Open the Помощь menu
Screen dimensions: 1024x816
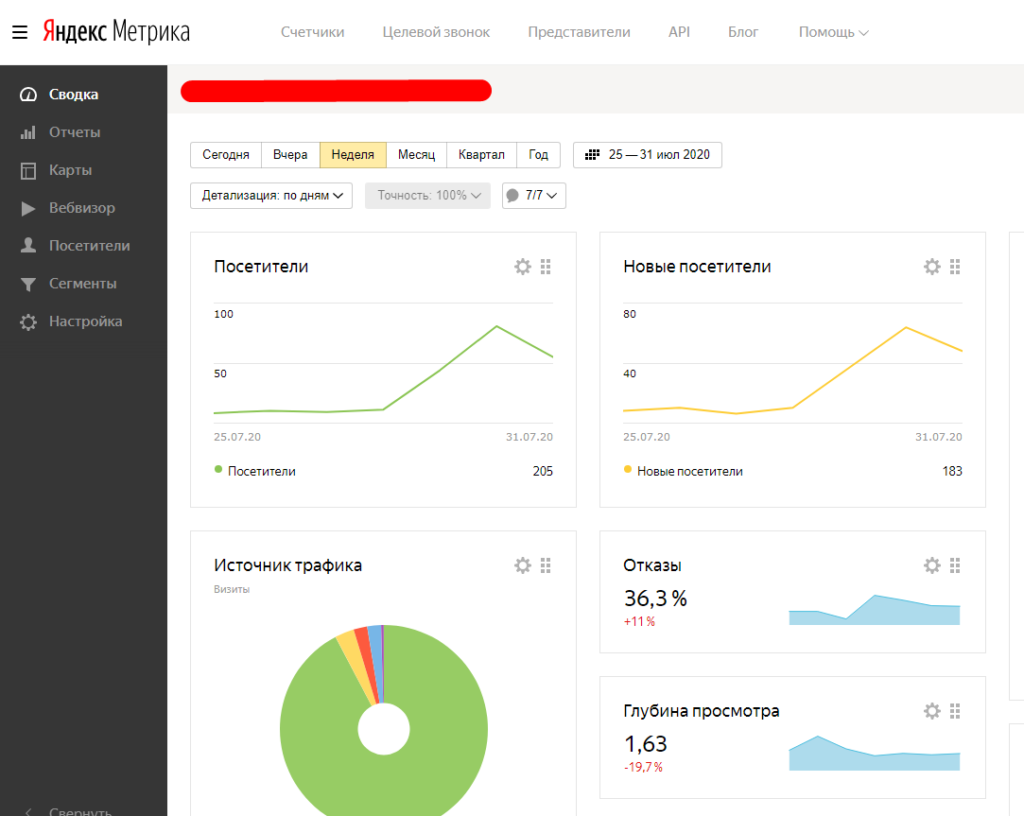833,32
